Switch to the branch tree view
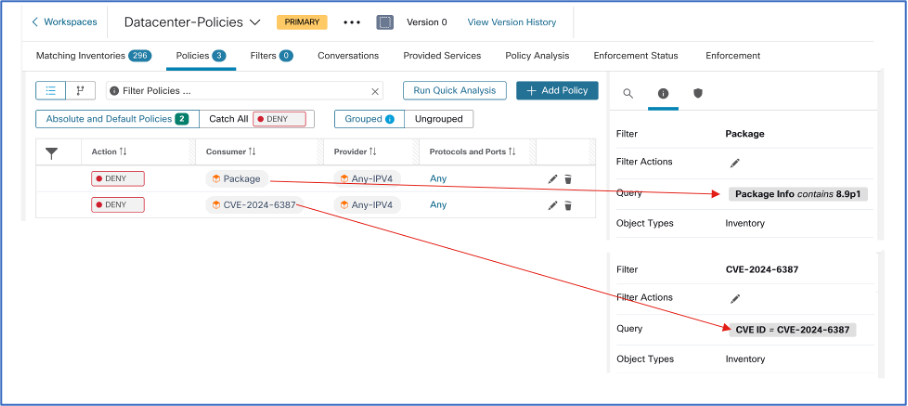The height and width of the screenshot is (406, 908). click(80, 91)
